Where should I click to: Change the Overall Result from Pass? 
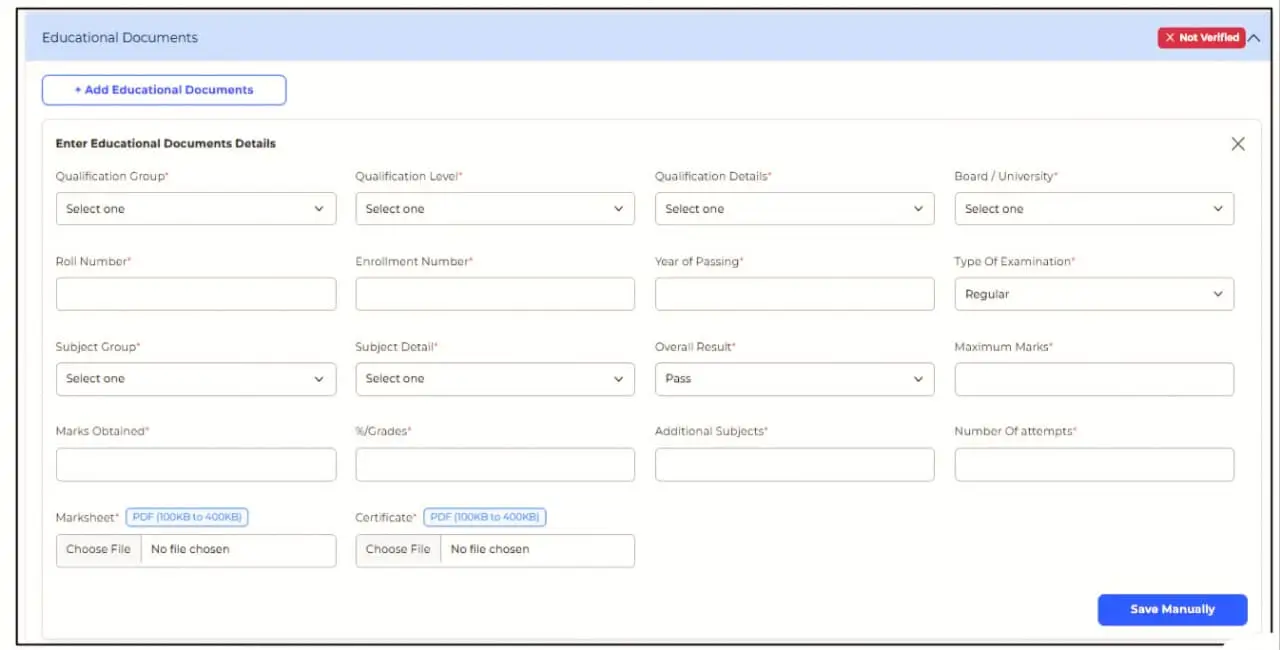tap(793, 378)
